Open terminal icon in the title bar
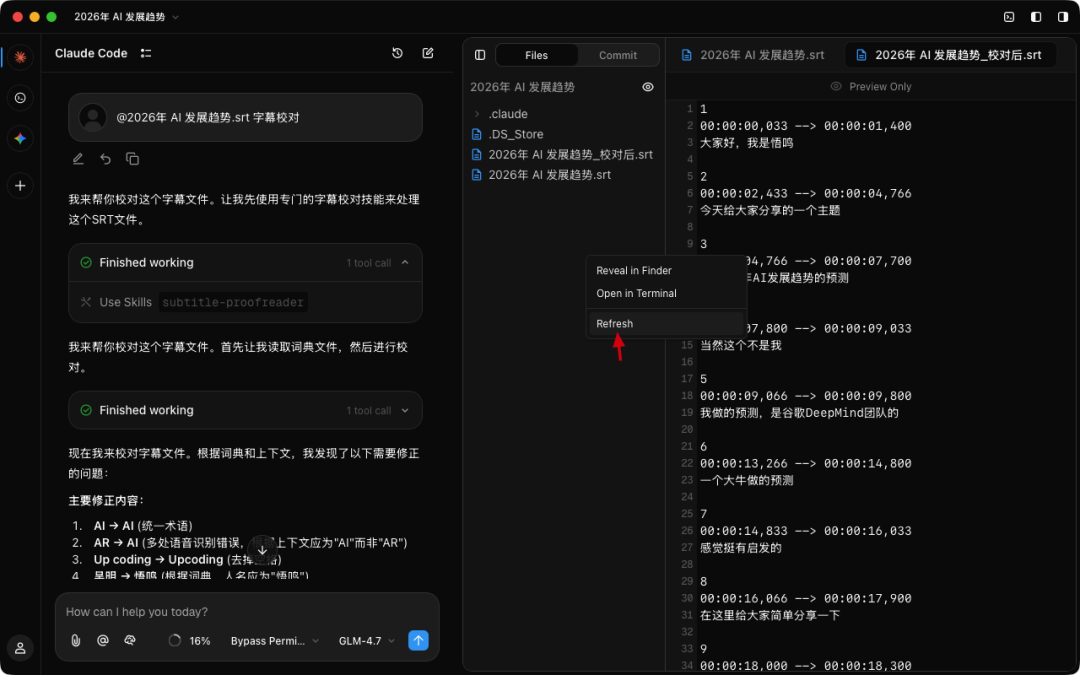 [1009, 17]
